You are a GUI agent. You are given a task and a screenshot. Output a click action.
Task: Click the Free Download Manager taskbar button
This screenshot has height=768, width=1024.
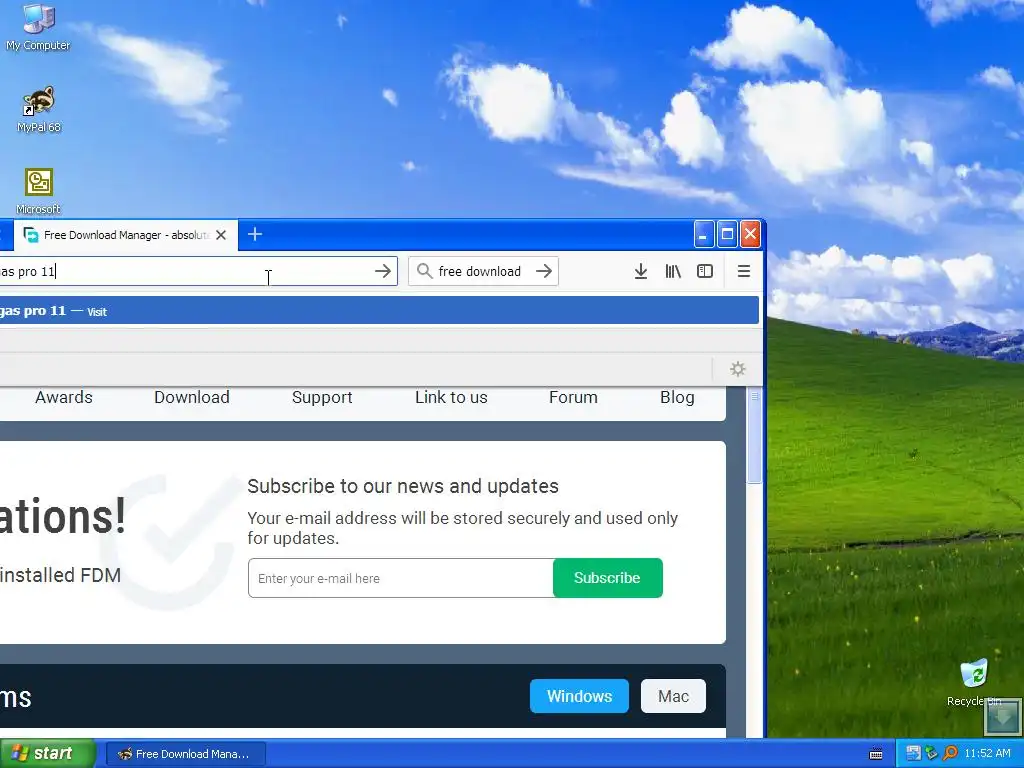pos(185,754)
